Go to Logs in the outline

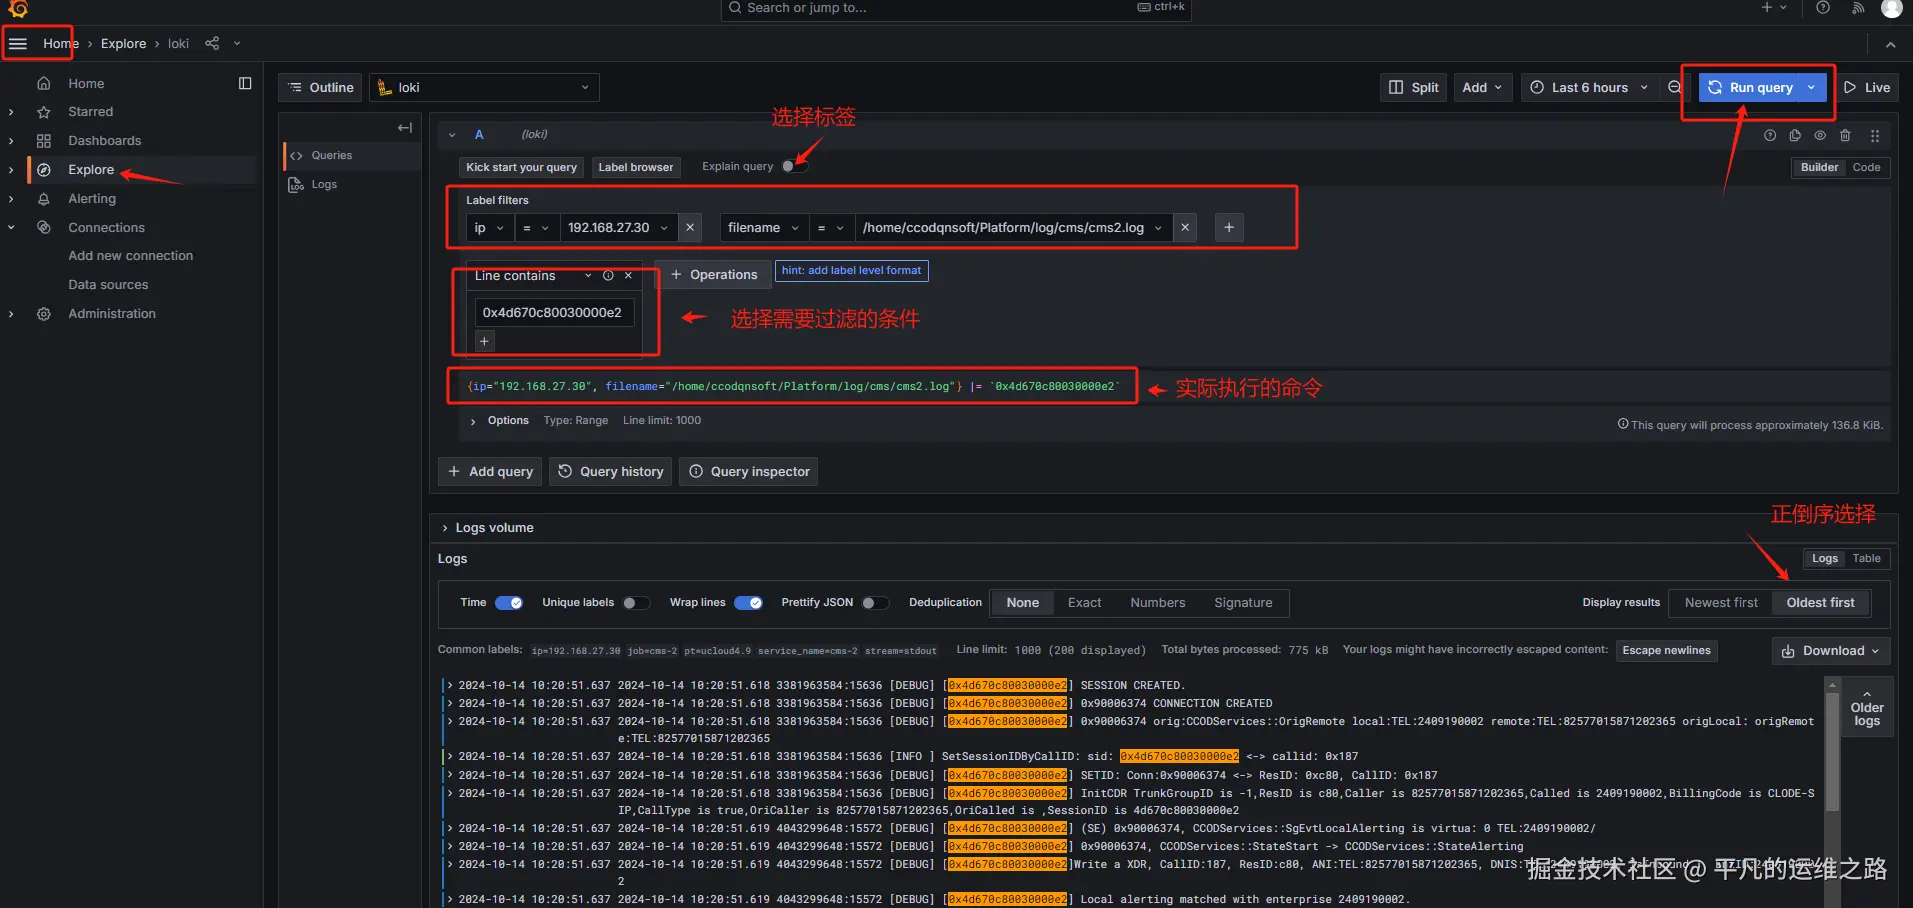(324, 185)
